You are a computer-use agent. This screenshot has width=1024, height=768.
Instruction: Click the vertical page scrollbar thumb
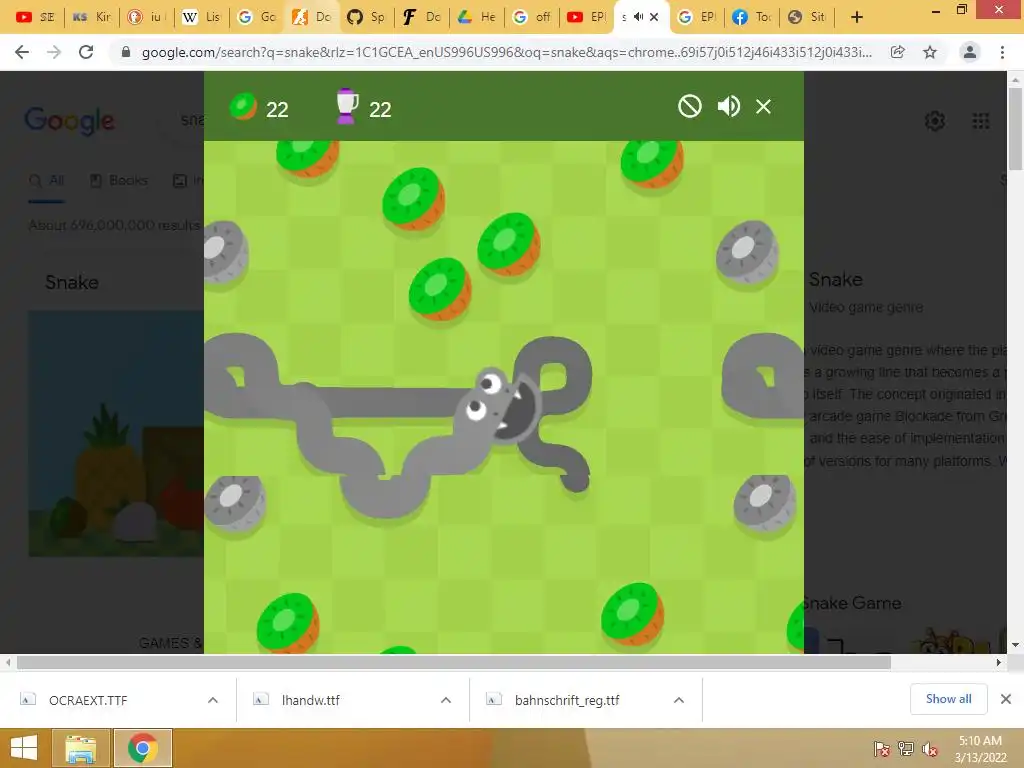pos(1015,129)
